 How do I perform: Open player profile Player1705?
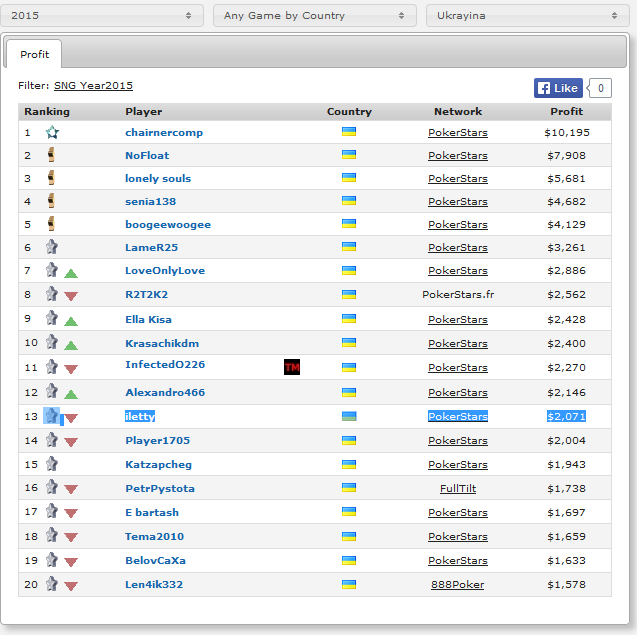[158, 440]
